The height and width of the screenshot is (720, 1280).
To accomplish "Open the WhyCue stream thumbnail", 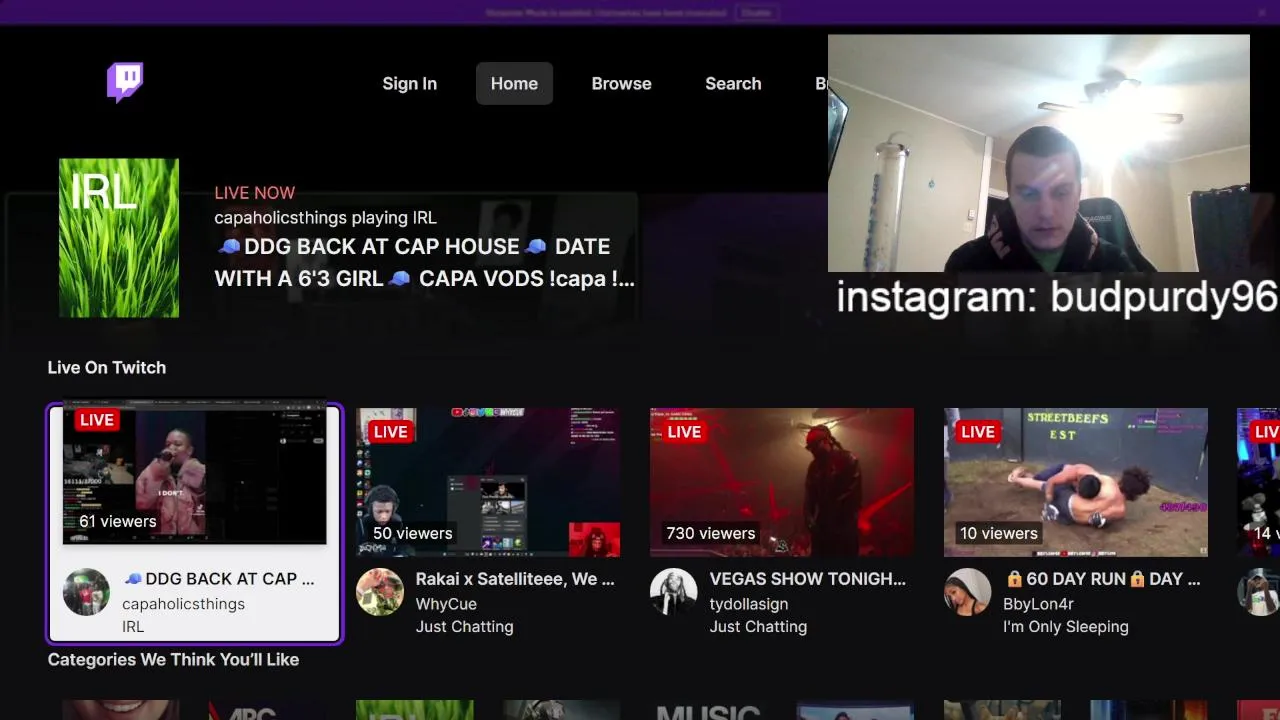I will click(488, 482).
